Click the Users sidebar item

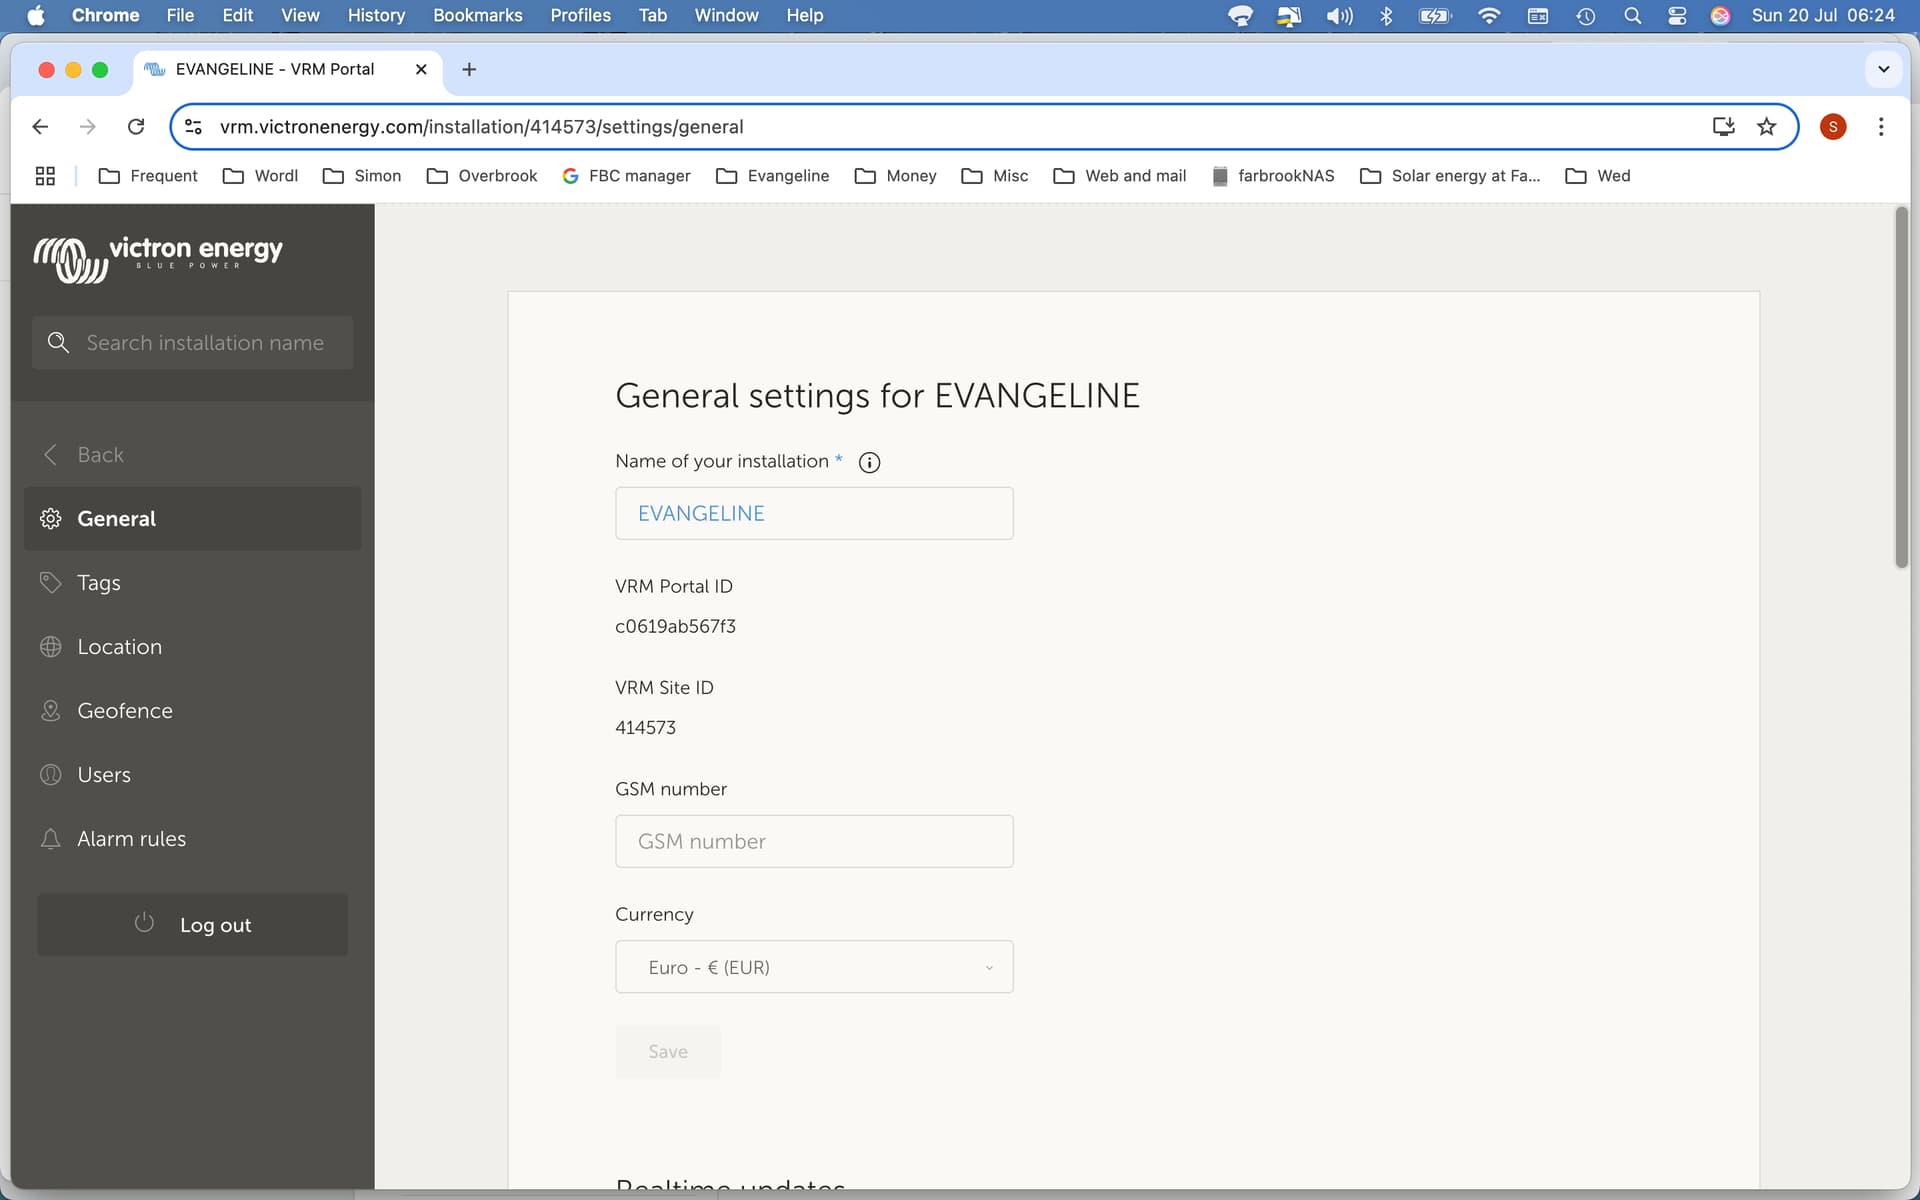tap(103, 775)
